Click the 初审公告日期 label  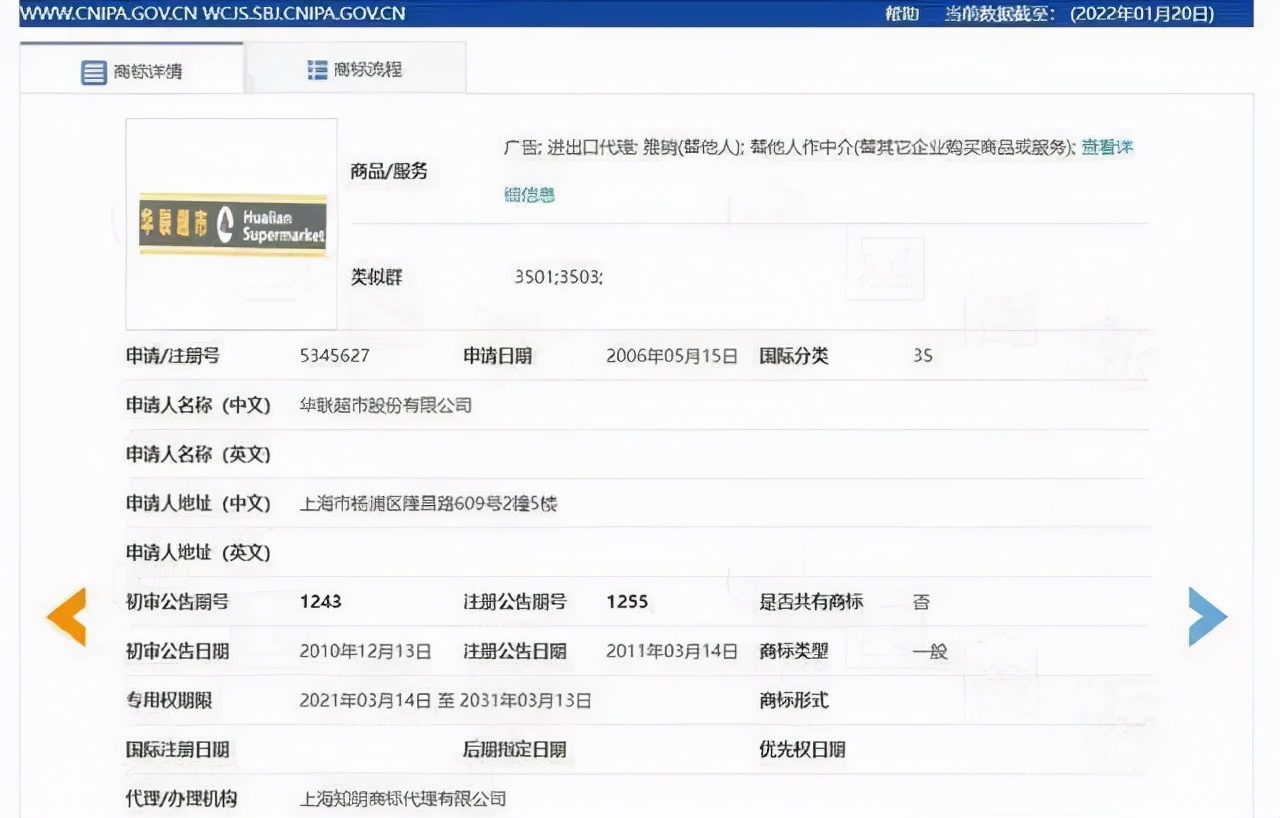(x=178, y=651)
